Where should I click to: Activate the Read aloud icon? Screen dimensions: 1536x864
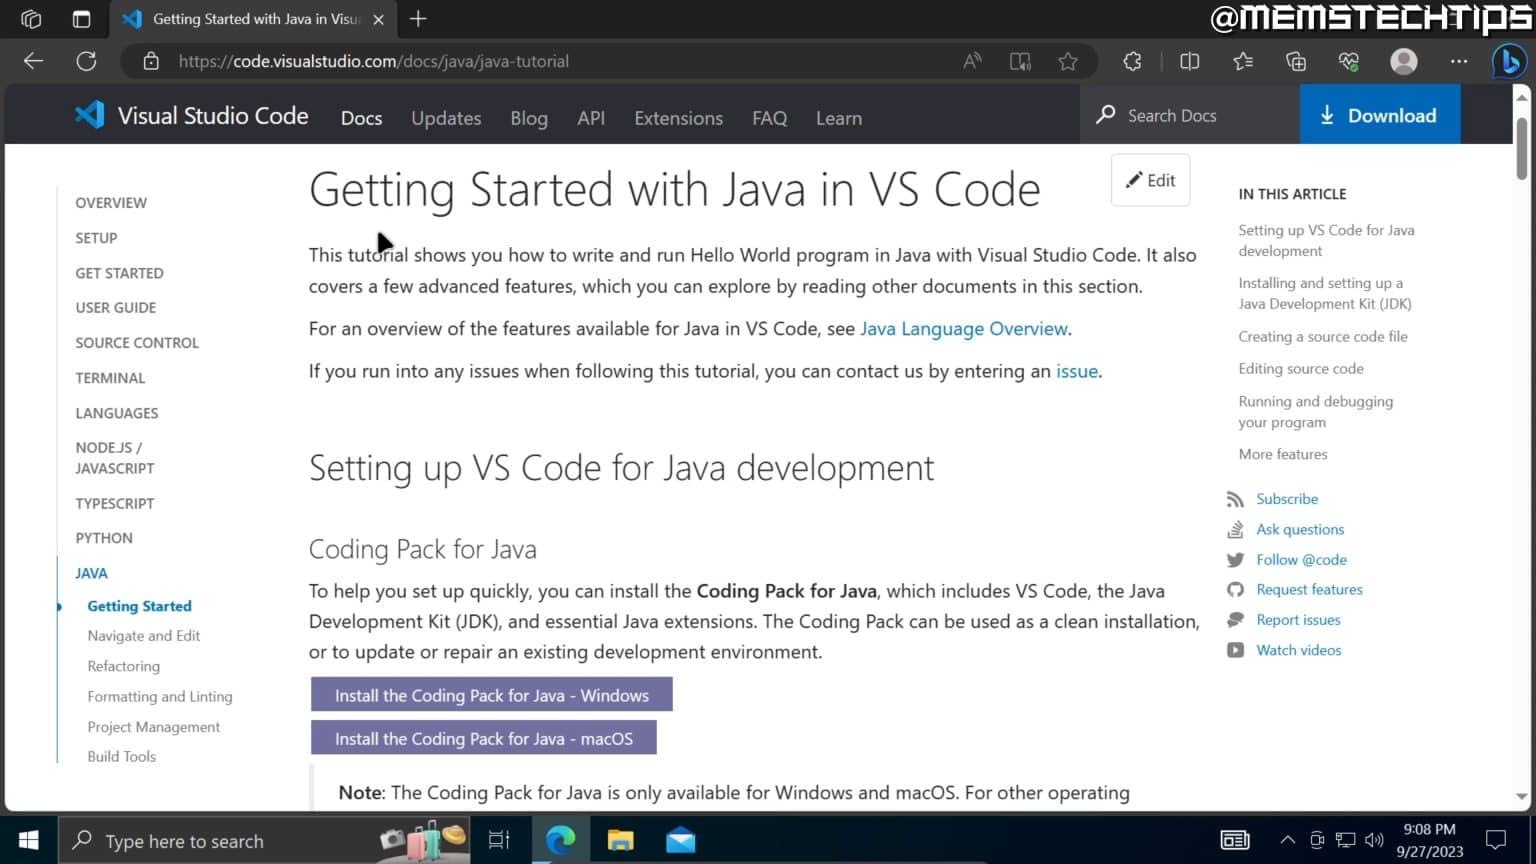(972, 61)
